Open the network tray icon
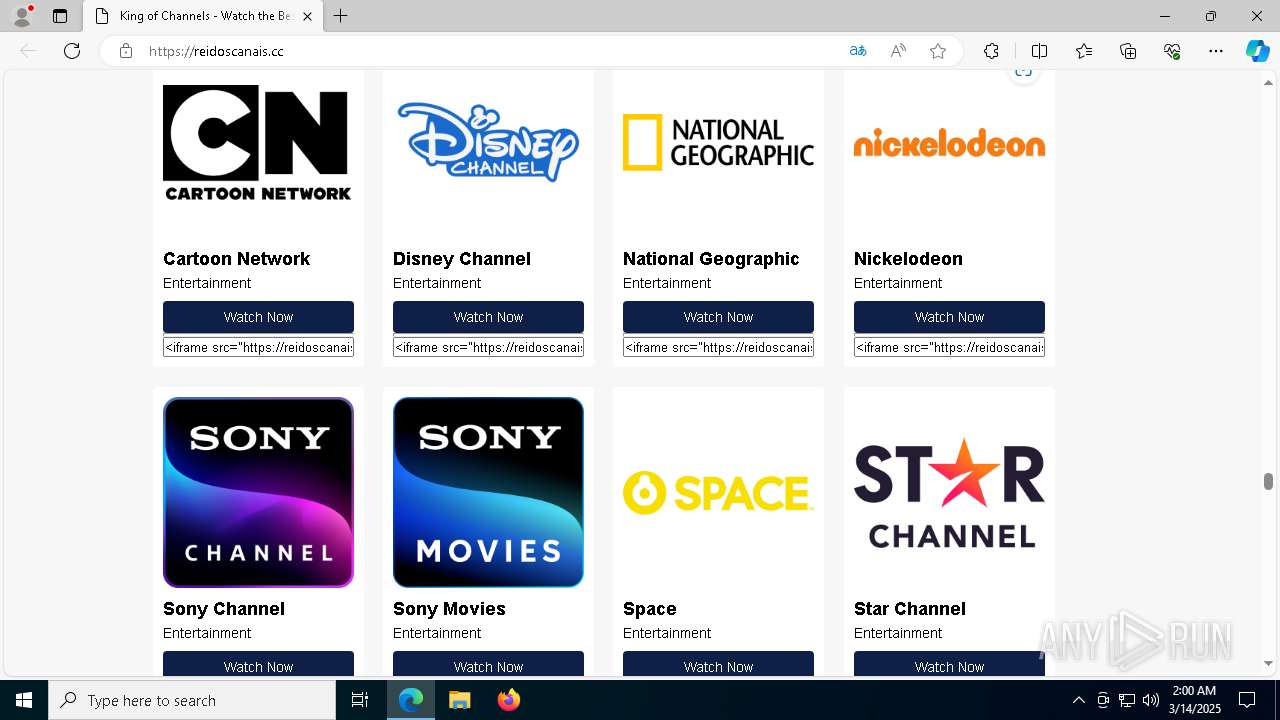This screenshot has width=1280, height=720. (x=1126, y=700)
